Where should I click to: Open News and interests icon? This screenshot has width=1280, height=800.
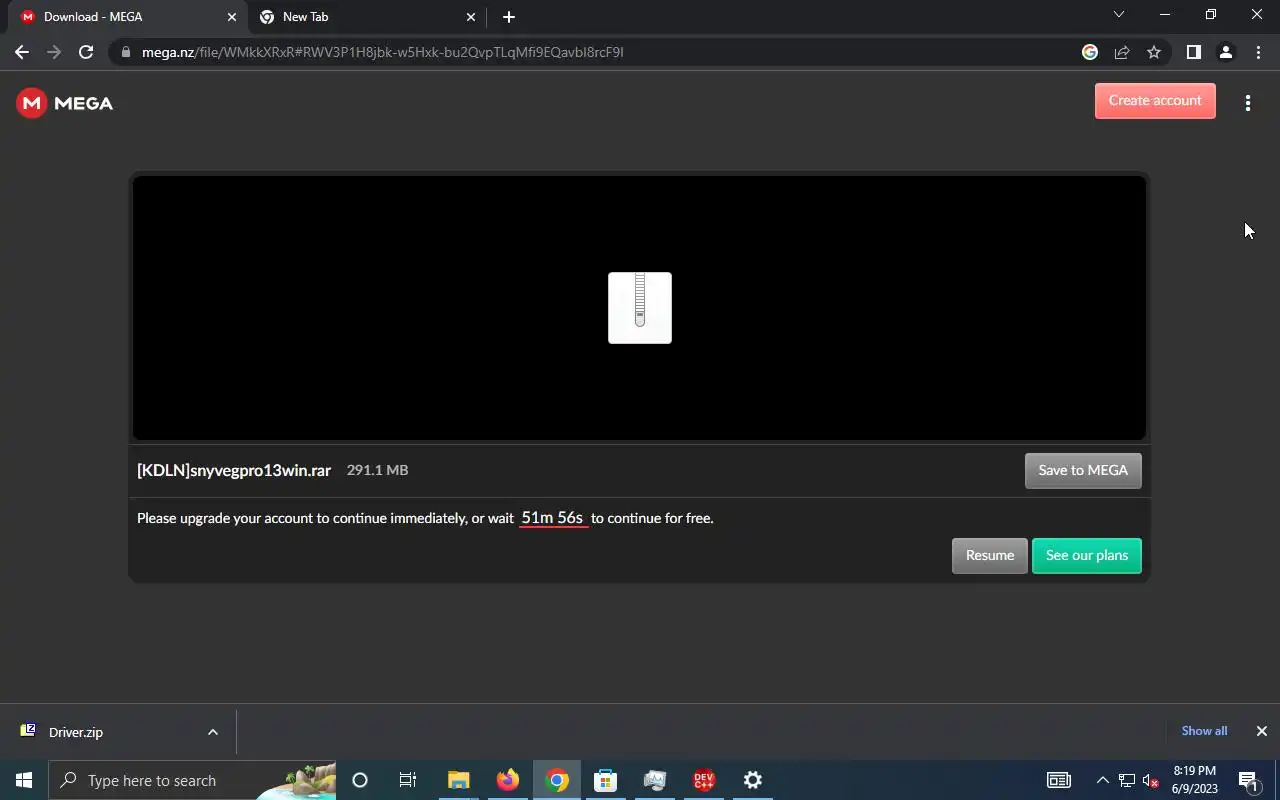(x=1058, y=780)
